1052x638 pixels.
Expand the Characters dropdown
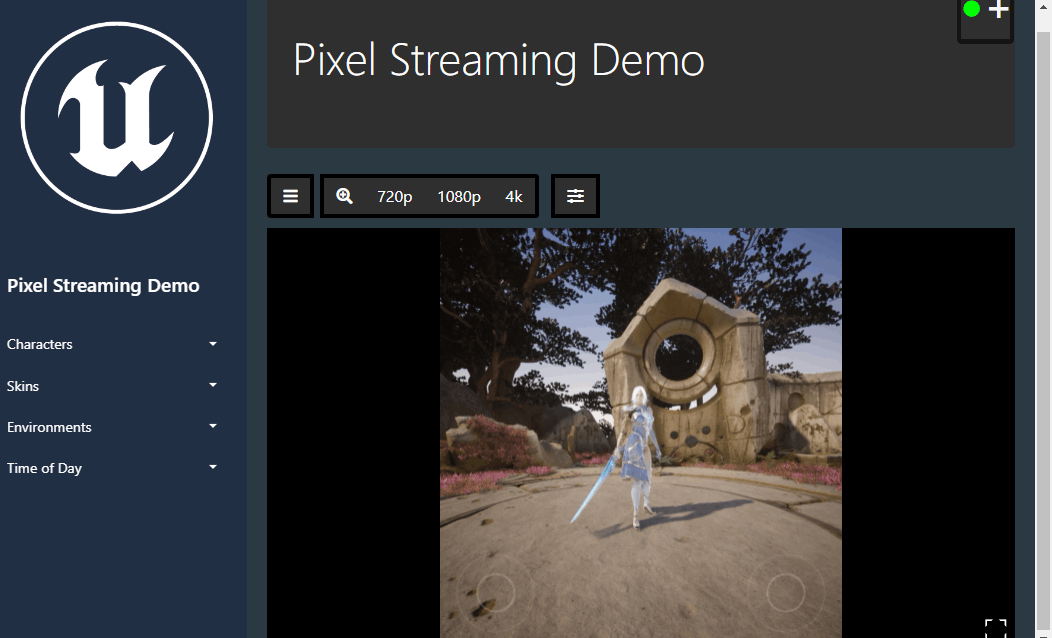(x=112, y=344)
